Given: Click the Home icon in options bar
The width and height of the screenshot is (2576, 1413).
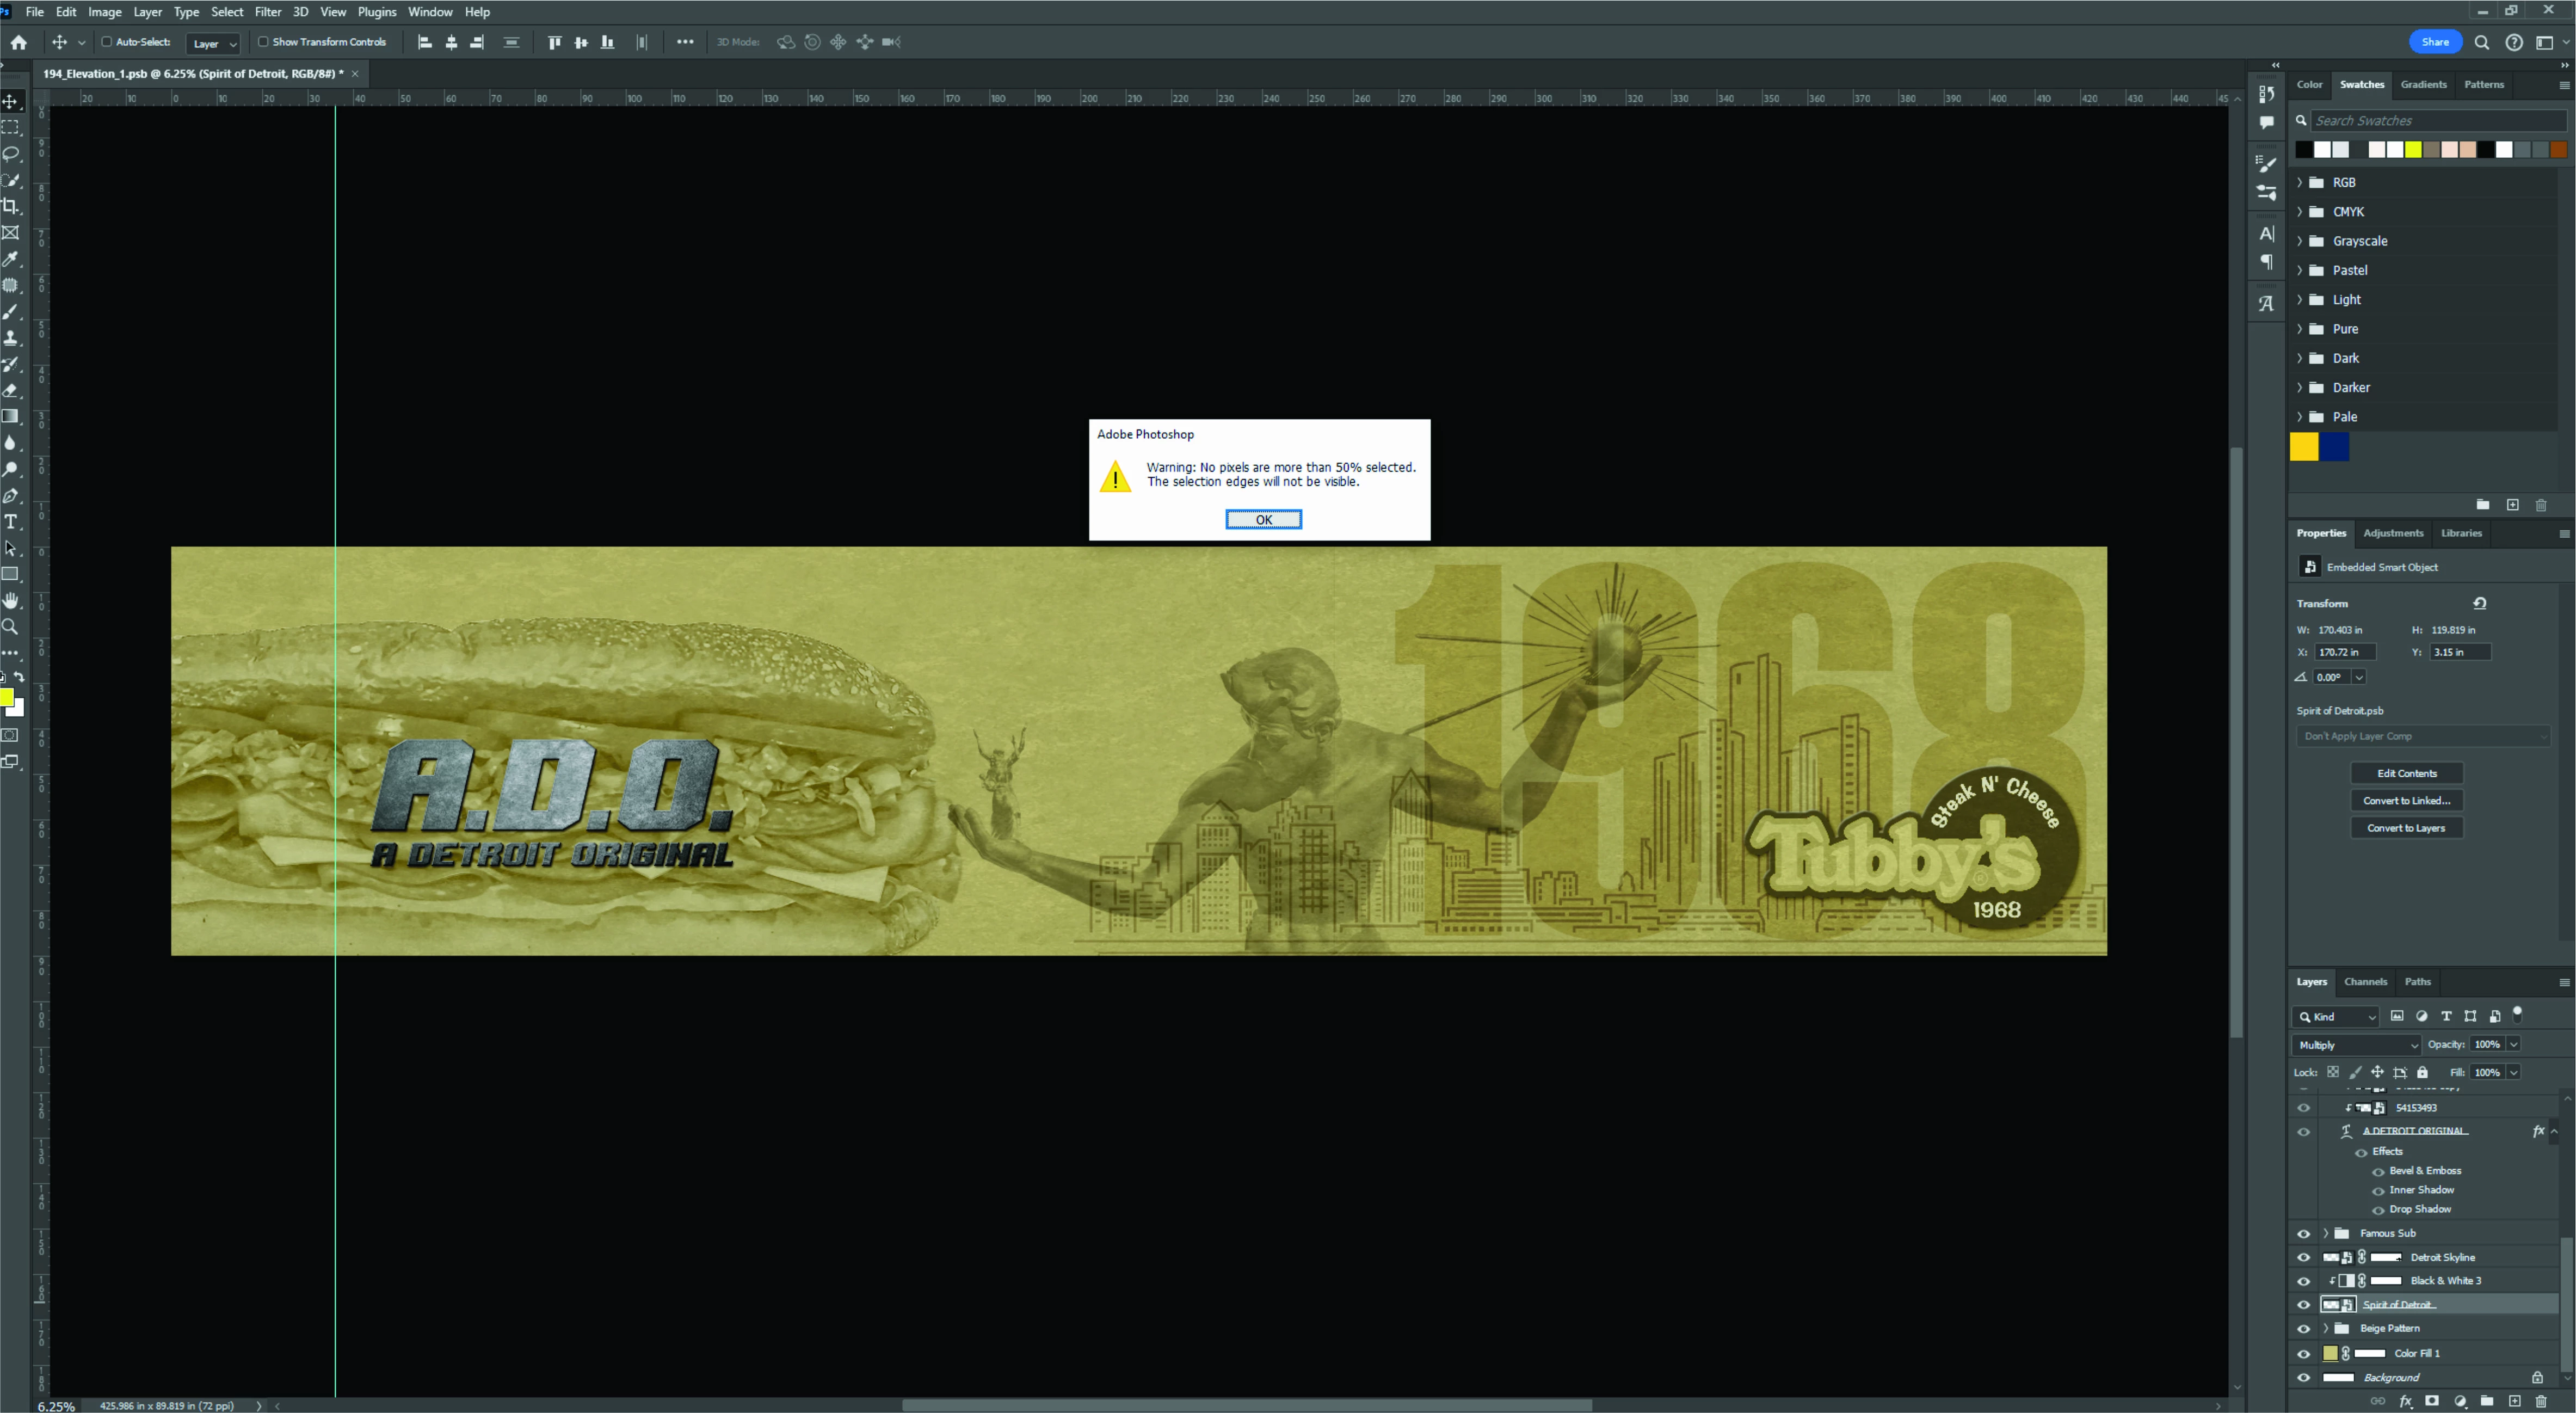Looking at the screenshot, I should click(x=19, y=42).
